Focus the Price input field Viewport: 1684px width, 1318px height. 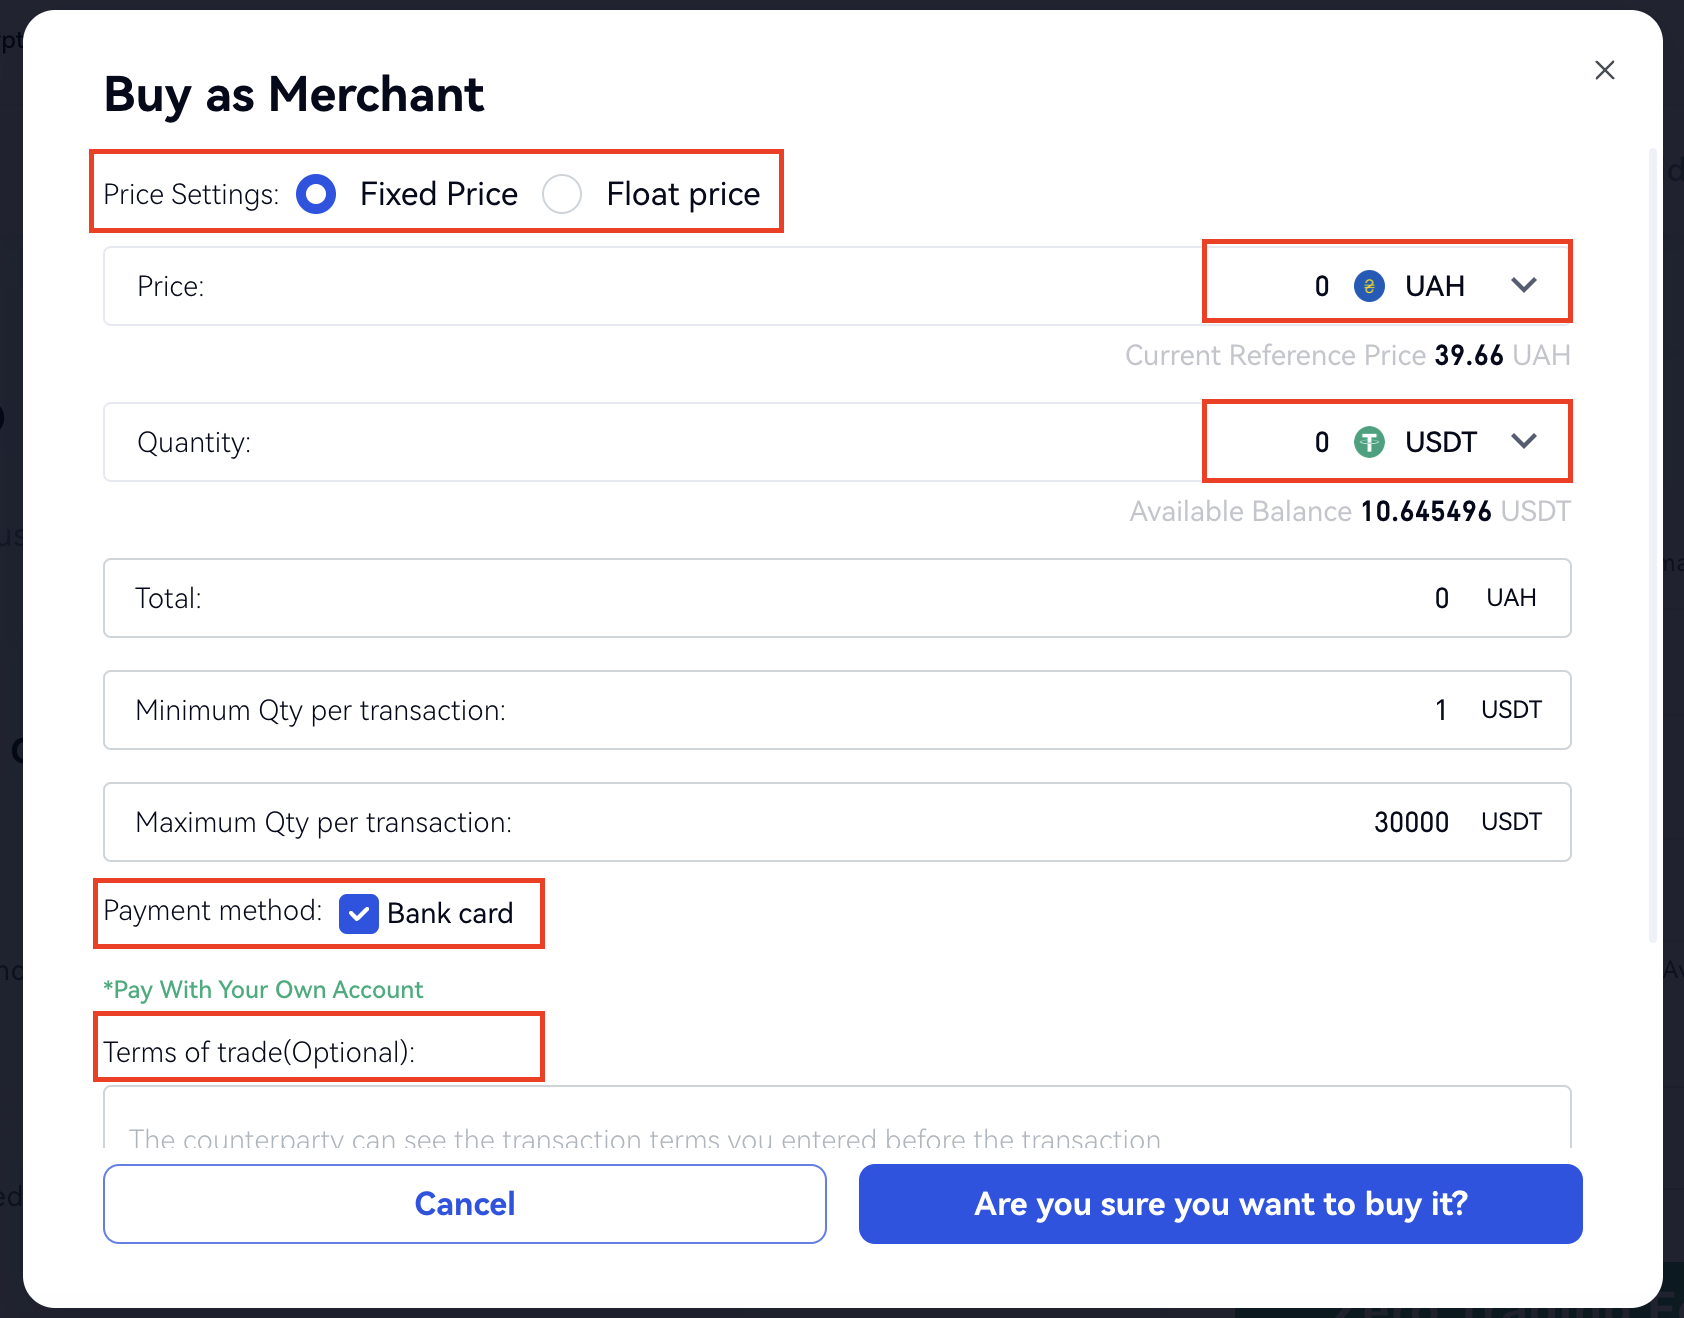[x=700, y=286]
